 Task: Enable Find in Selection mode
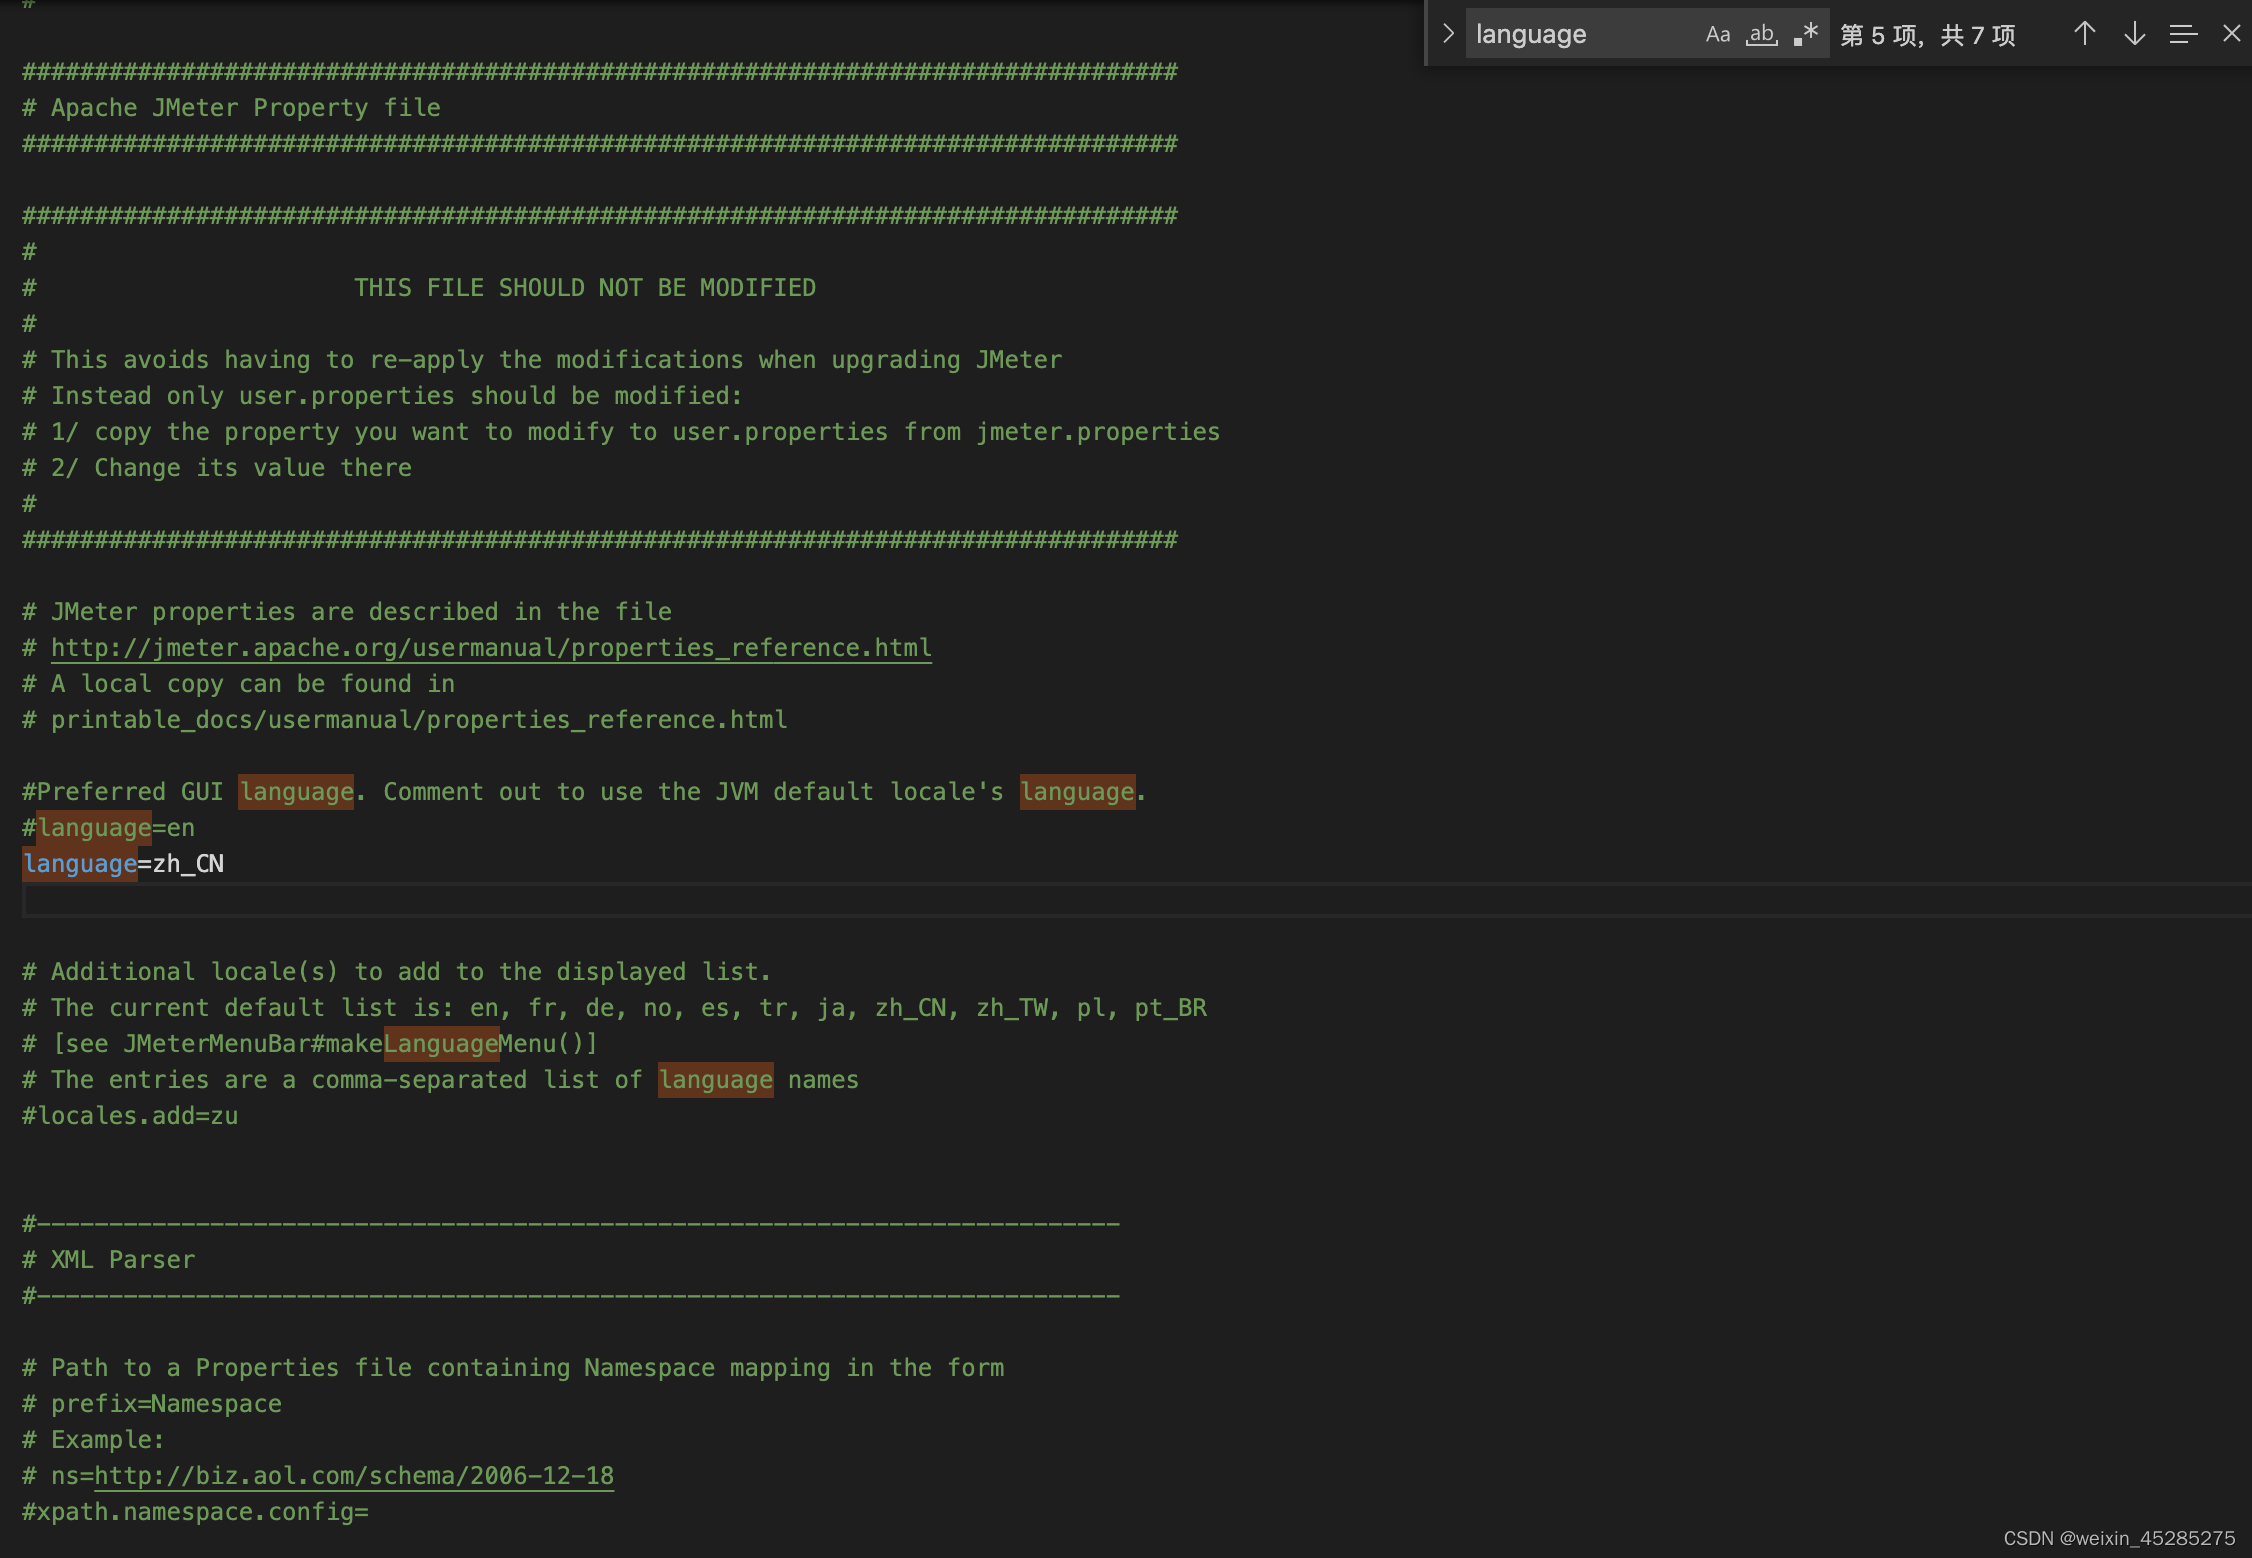tap(2182, 33)
